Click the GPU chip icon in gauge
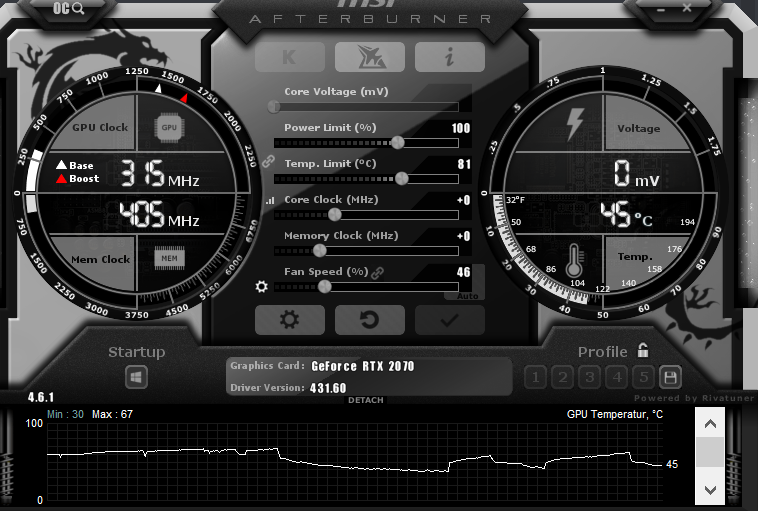 coord(169,128)
